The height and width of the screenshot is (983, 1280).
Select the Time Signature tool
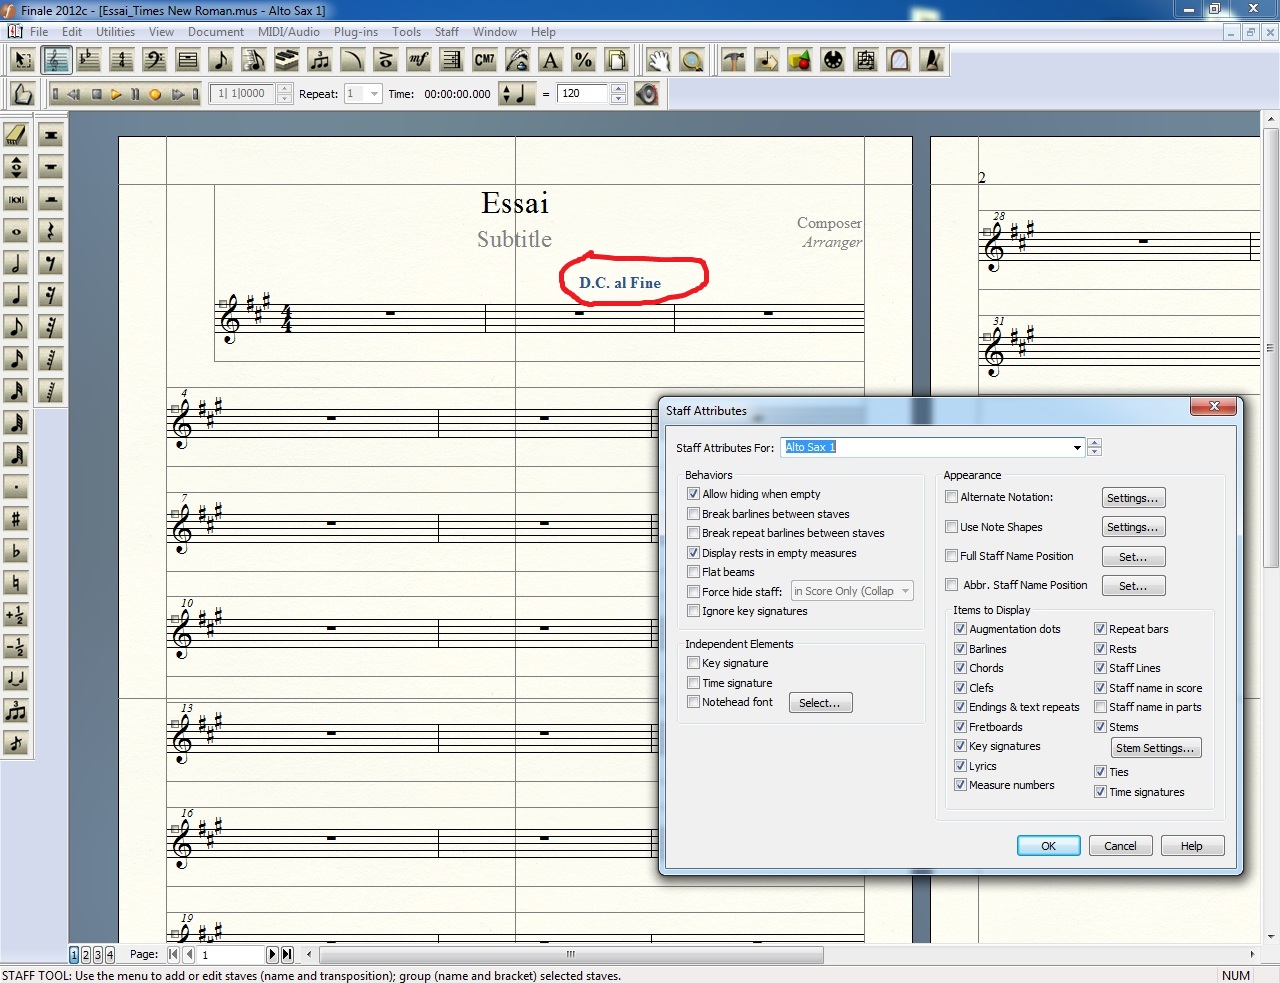click(x=122, y=60)
